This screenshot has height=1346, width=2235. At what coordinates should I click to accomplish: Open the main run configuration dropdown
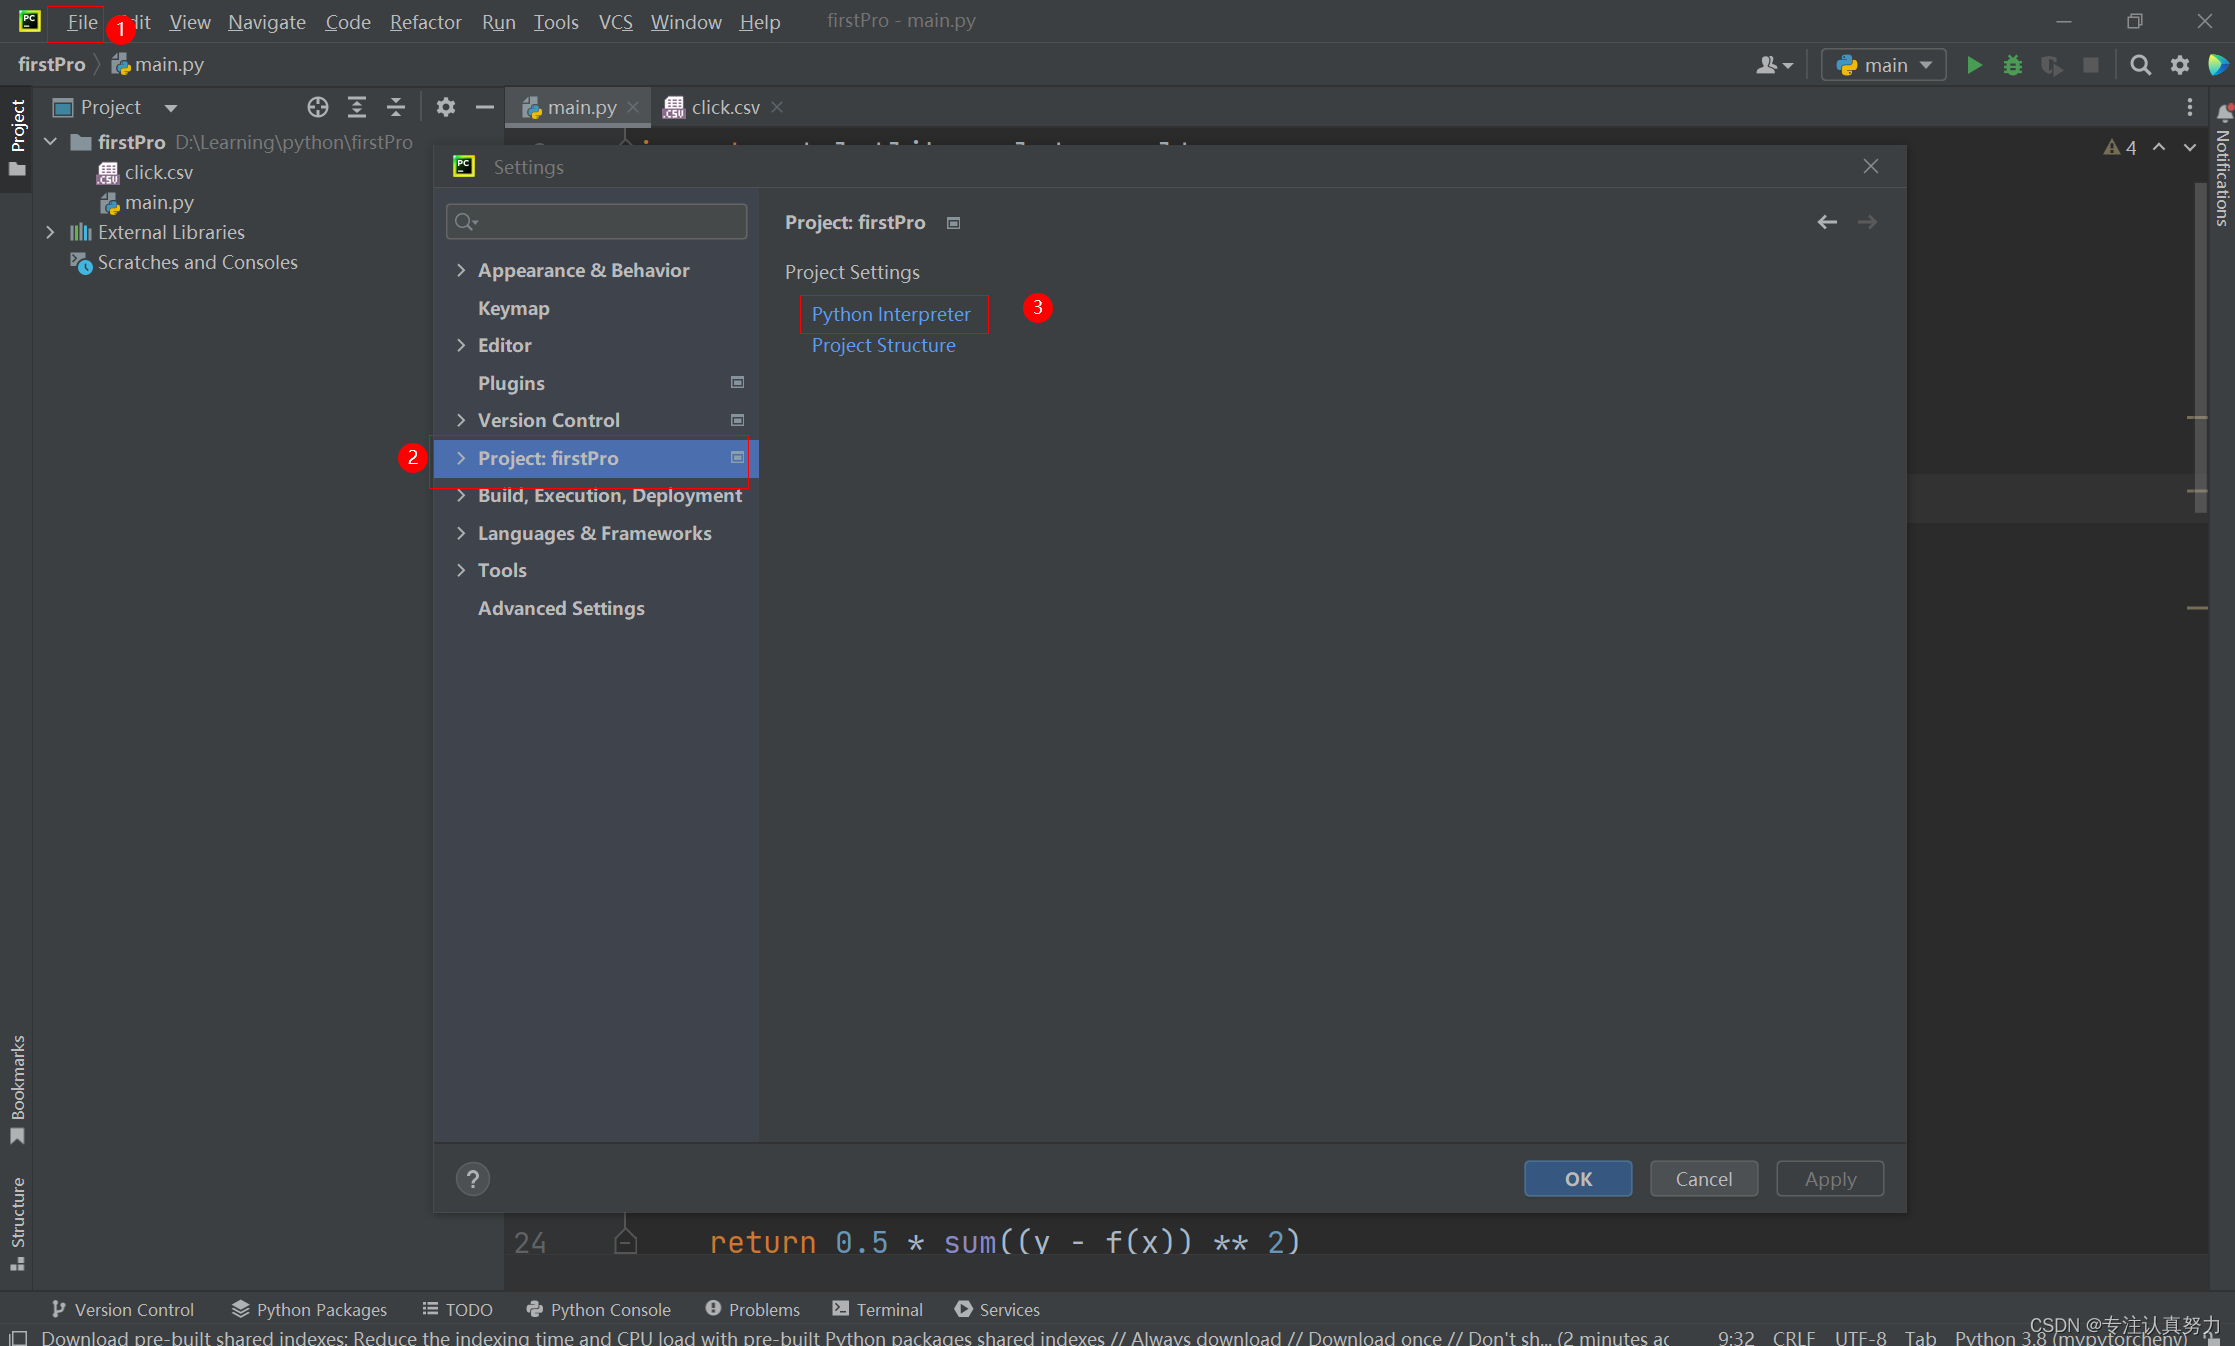tap(1884, 65)
